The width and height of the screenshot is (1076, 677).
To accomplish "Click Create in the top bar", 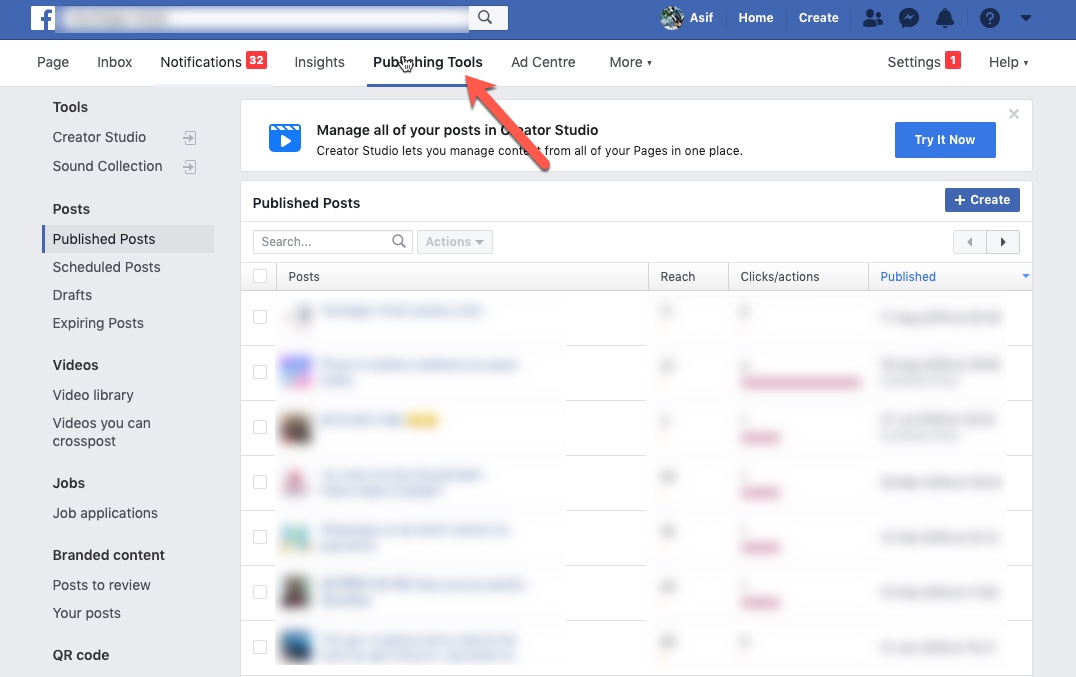I will (818, 18).
